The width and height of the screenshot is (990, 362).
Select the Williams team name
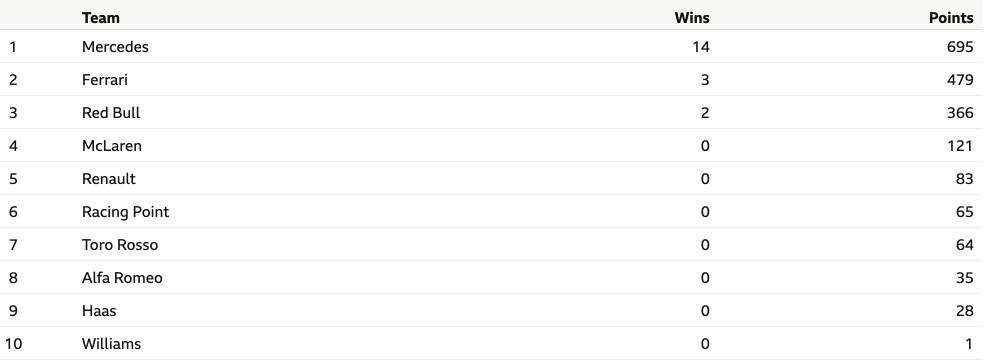tap(111, 344)
